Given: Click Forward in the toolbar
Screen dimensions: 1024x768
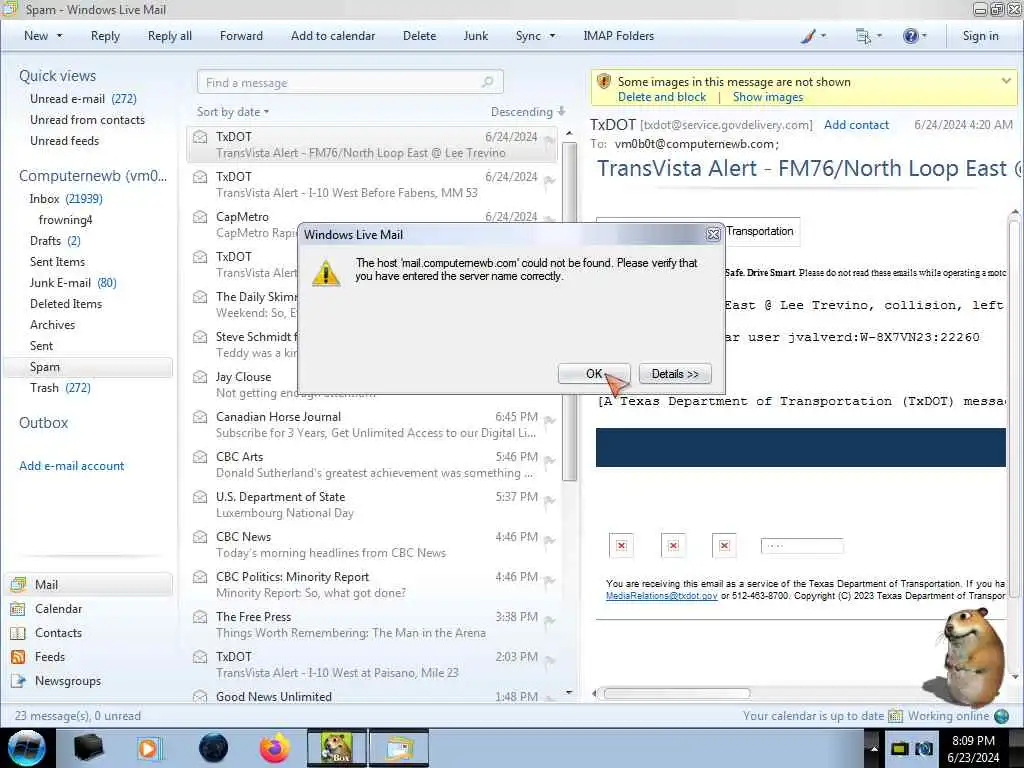Looking at the screenshot, I should tap(241, 36).
